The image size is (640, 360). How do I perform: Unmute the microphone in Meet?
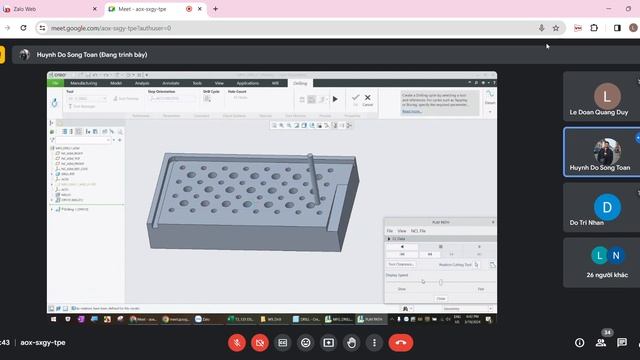(x=237, y=343)
